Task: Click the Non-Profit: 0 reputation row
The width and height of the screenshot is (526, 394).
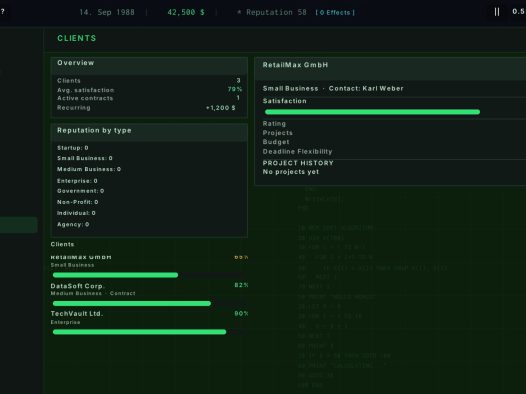Action: click(77, 202)
